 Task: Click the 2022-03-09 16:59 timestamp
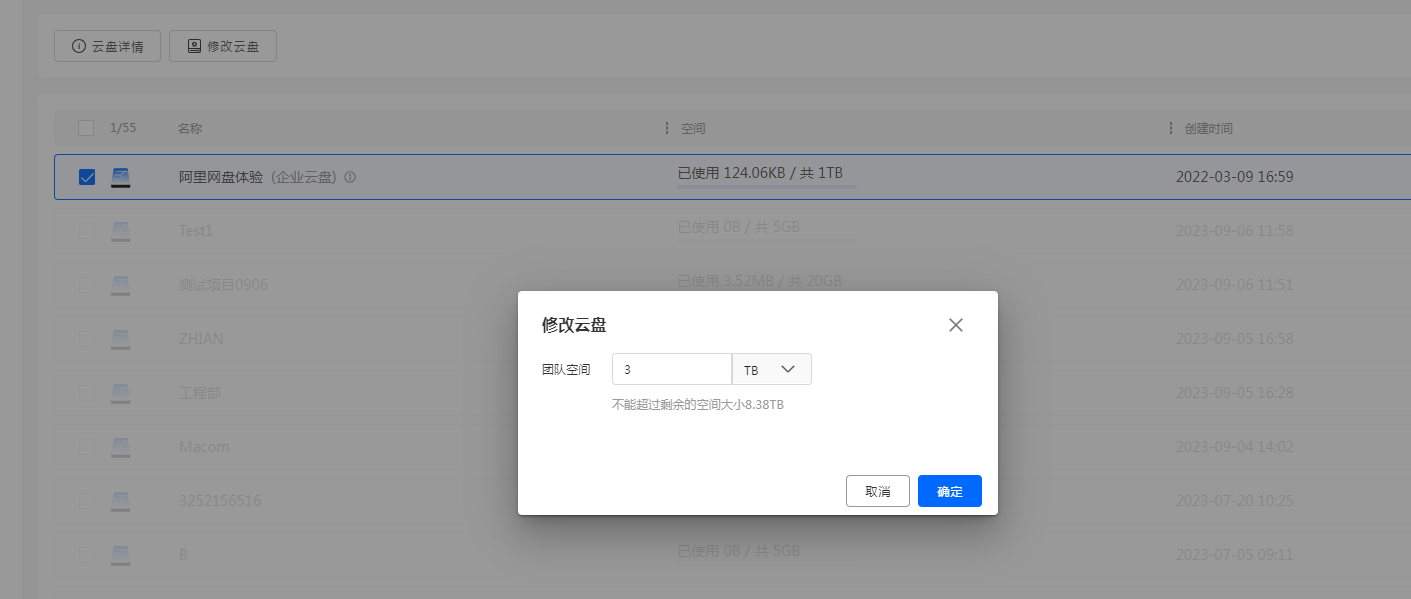(x=1235, y=177)
